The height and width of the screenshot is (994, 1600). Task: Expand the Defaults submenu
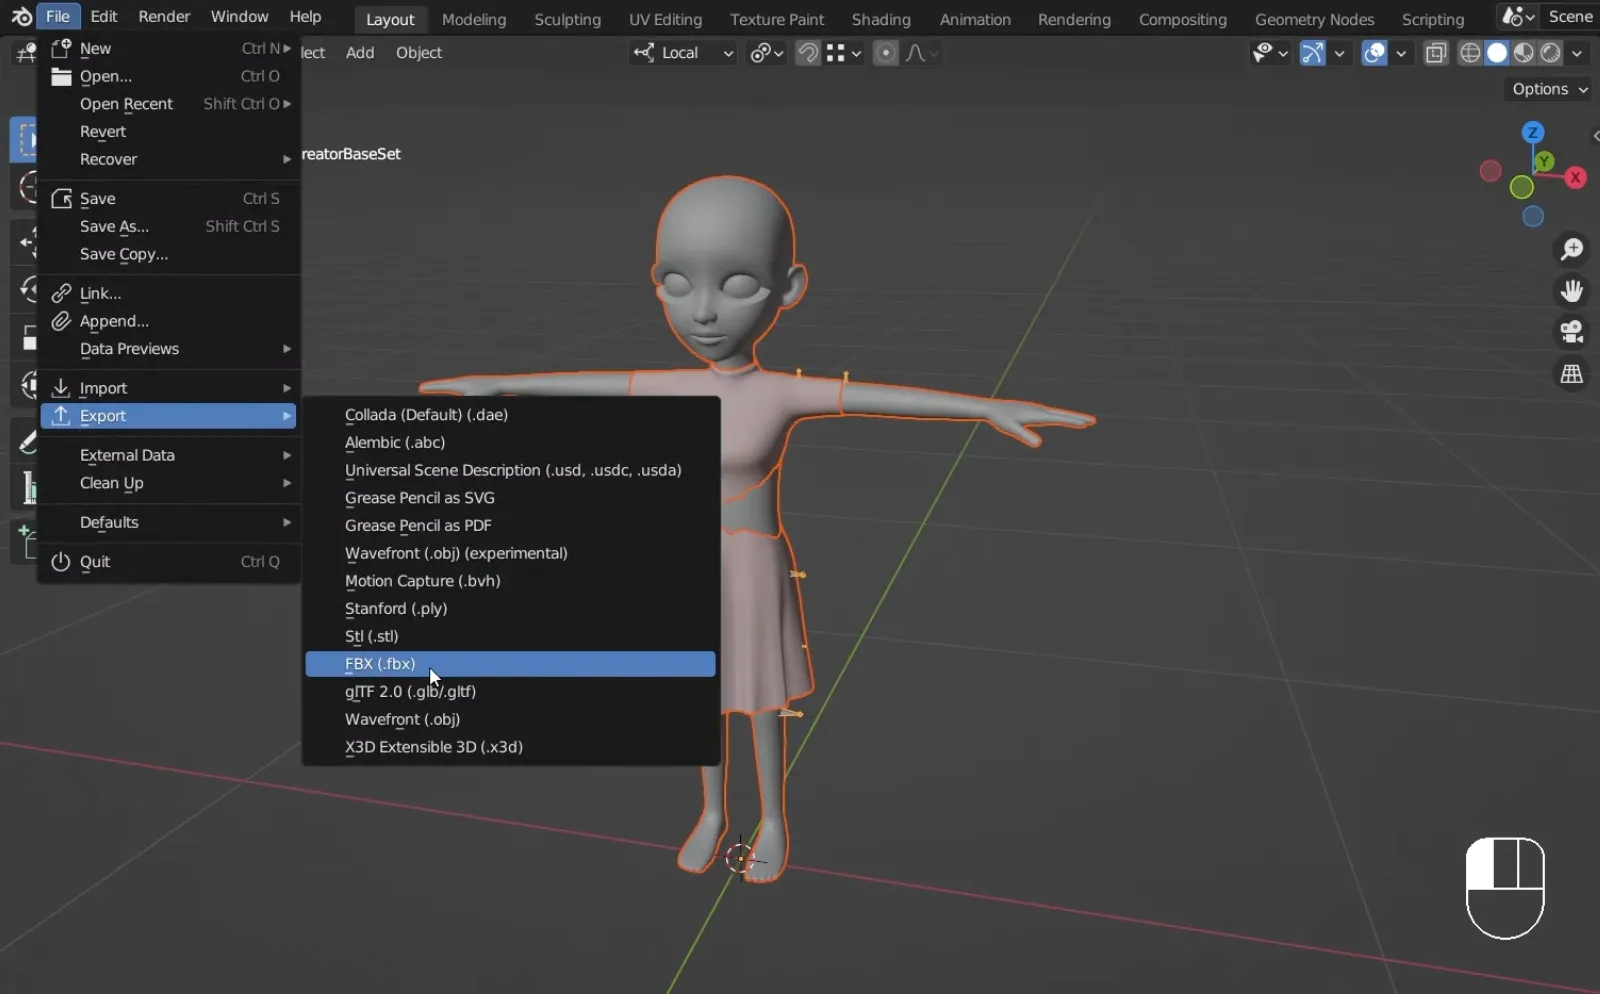pos(168,522)
